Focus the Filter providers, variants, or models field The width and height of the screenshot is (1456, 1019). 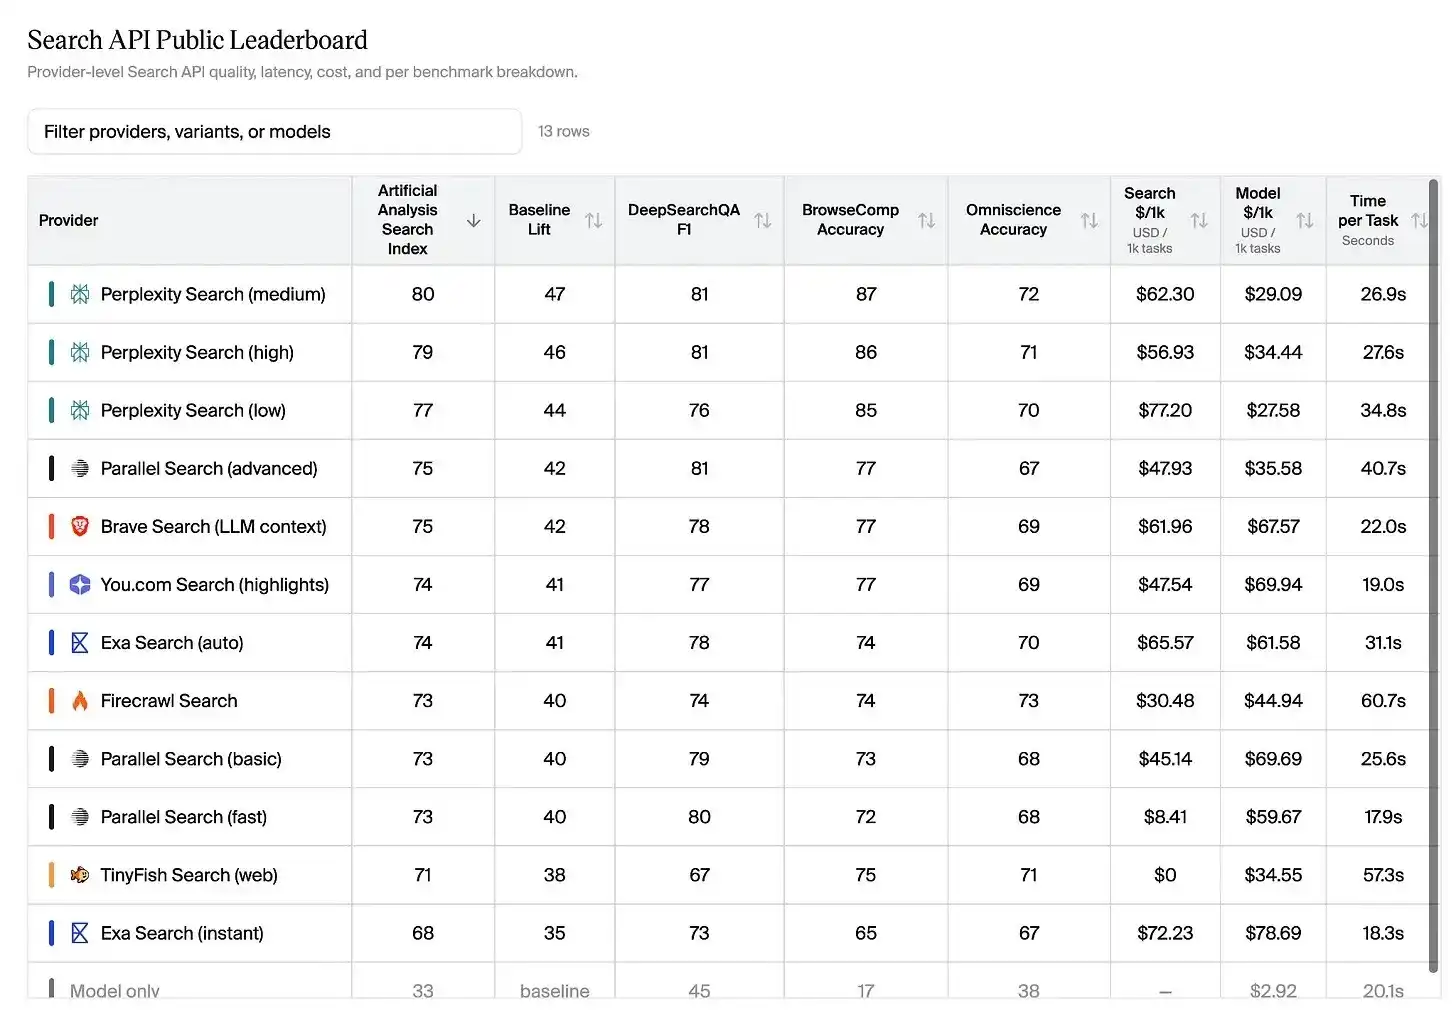274,132
